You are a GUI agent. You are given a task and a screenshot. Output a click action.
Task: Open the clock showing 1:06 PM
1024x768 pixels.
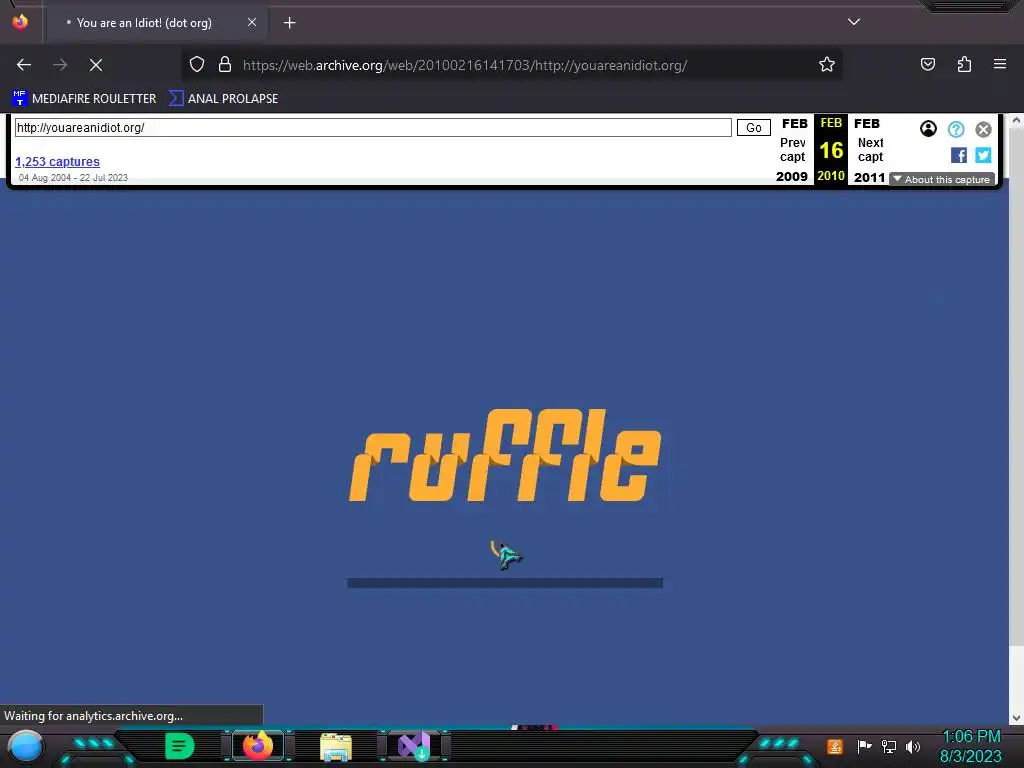[970, 746]
